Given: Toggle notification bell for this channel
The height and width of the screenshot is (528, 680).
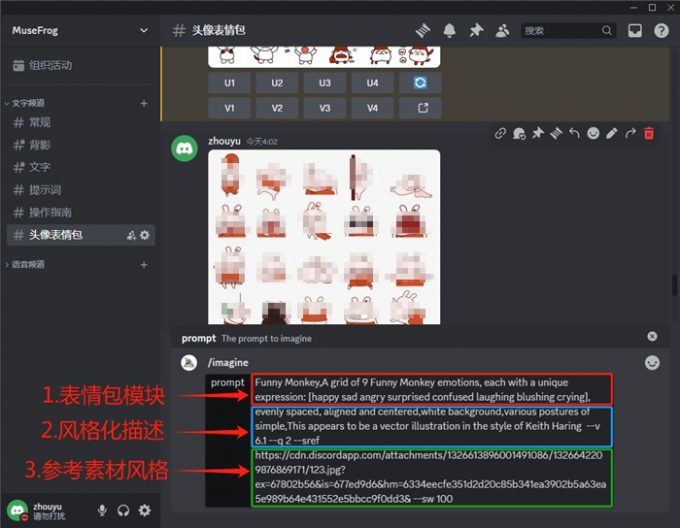Looking at the screenshot, I should pos(449,30).
